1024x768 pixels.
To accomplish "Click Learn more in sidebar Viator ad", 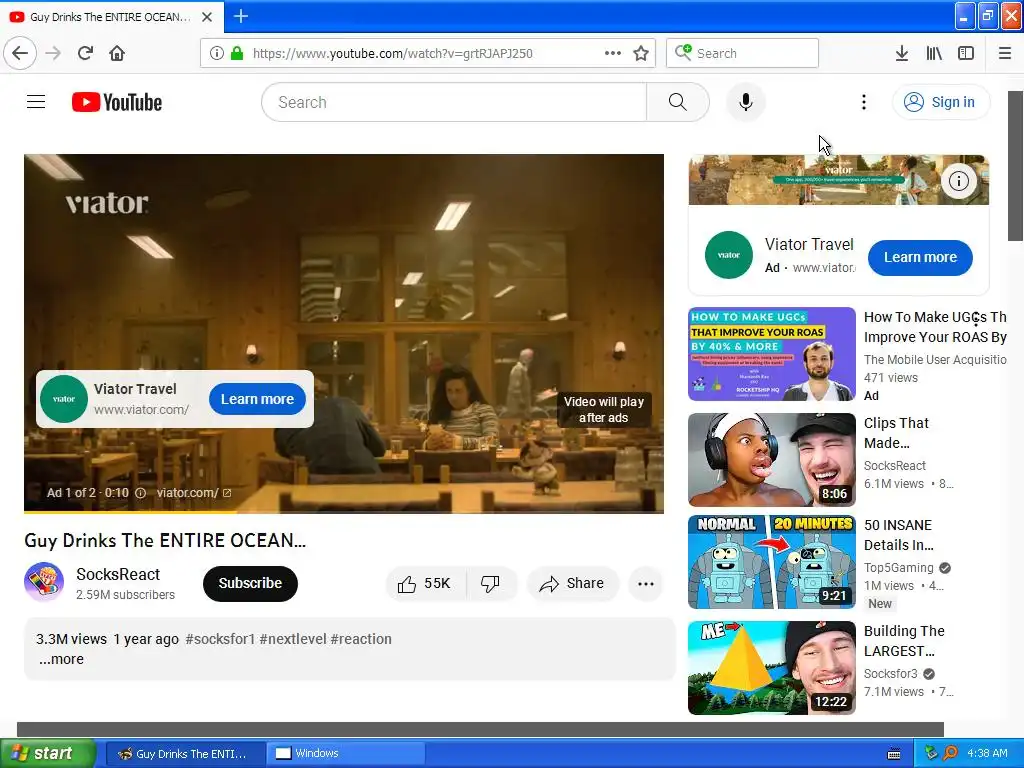I will 920,257.
